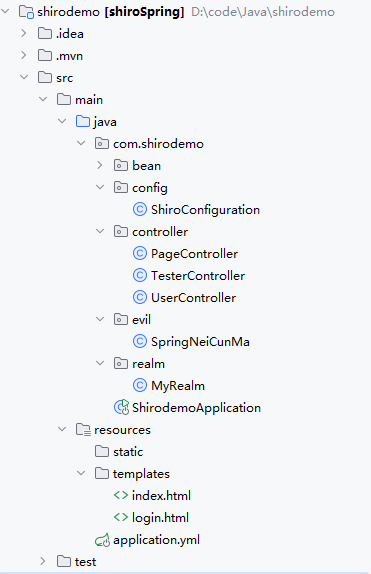371x574 pixels.
Task: Click the com.shirodemo package icon
Action: click(101, 144)
